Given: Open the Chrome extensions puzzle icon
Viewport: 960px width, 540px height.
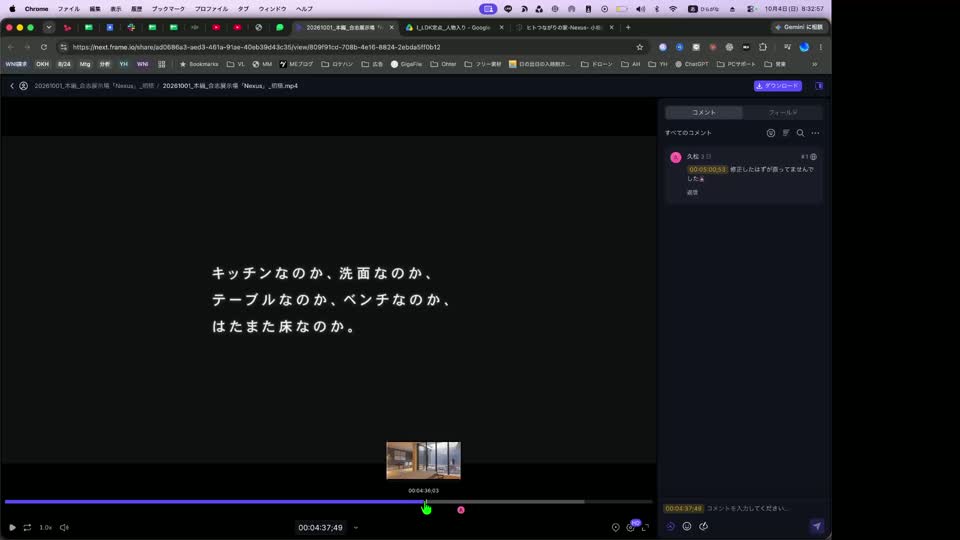Looking at the screenshot, I should [x=763, y=47].
